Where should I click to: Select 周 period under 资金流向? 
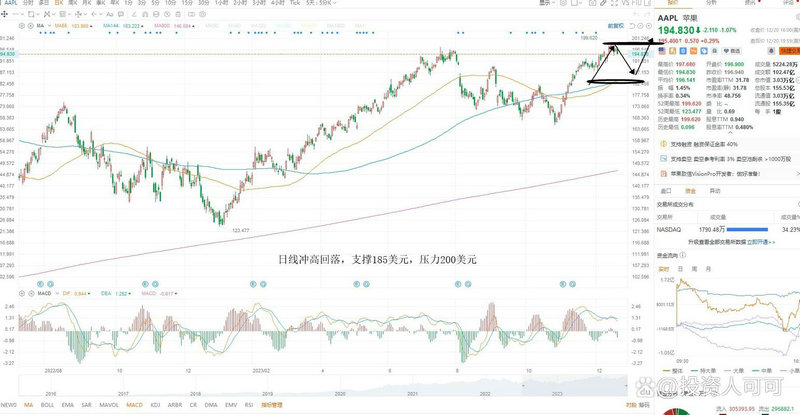pyautogui.click(x=694, y=269)
